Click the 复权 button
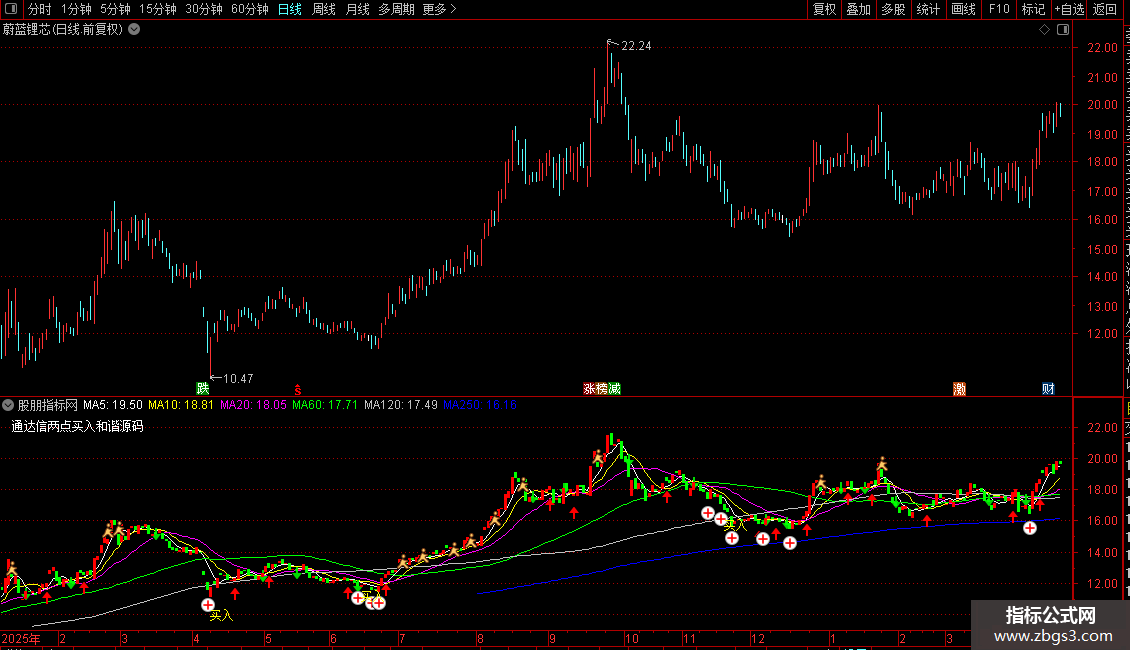This screenshot has height=650, width=1130. click(824, 9)
